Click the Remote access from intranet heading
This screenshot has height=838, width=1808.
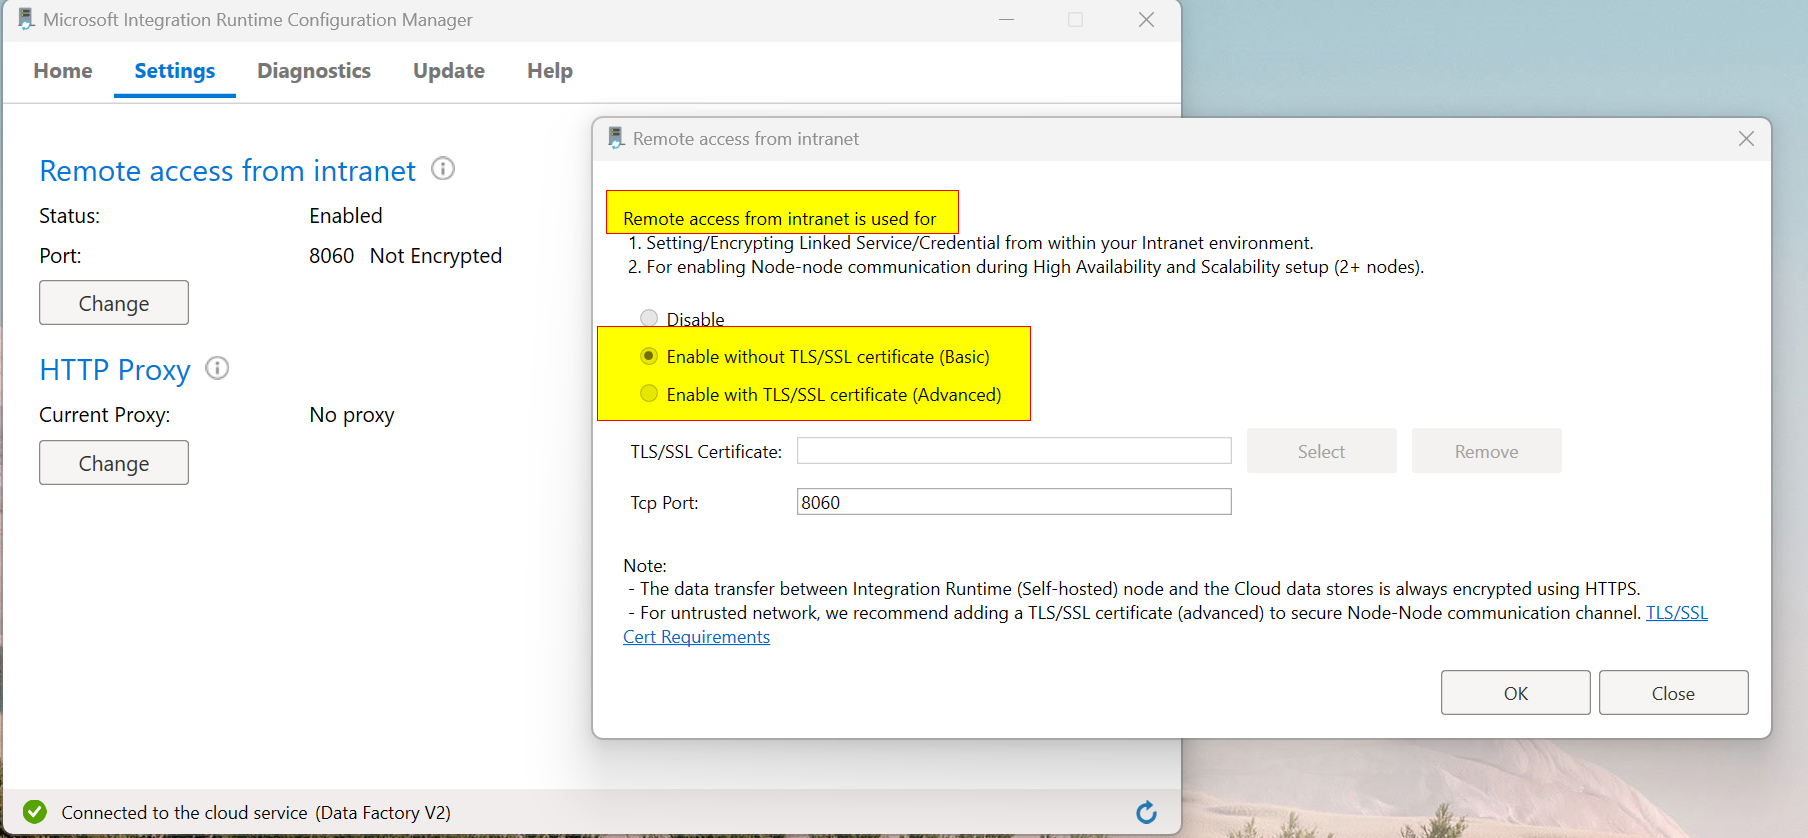(x=227, y=171)
